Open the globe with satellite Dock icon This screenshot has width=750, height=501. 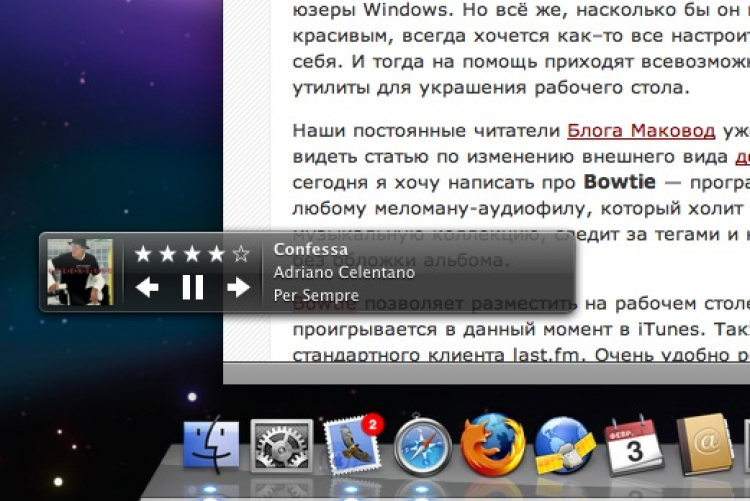(564, 445)
